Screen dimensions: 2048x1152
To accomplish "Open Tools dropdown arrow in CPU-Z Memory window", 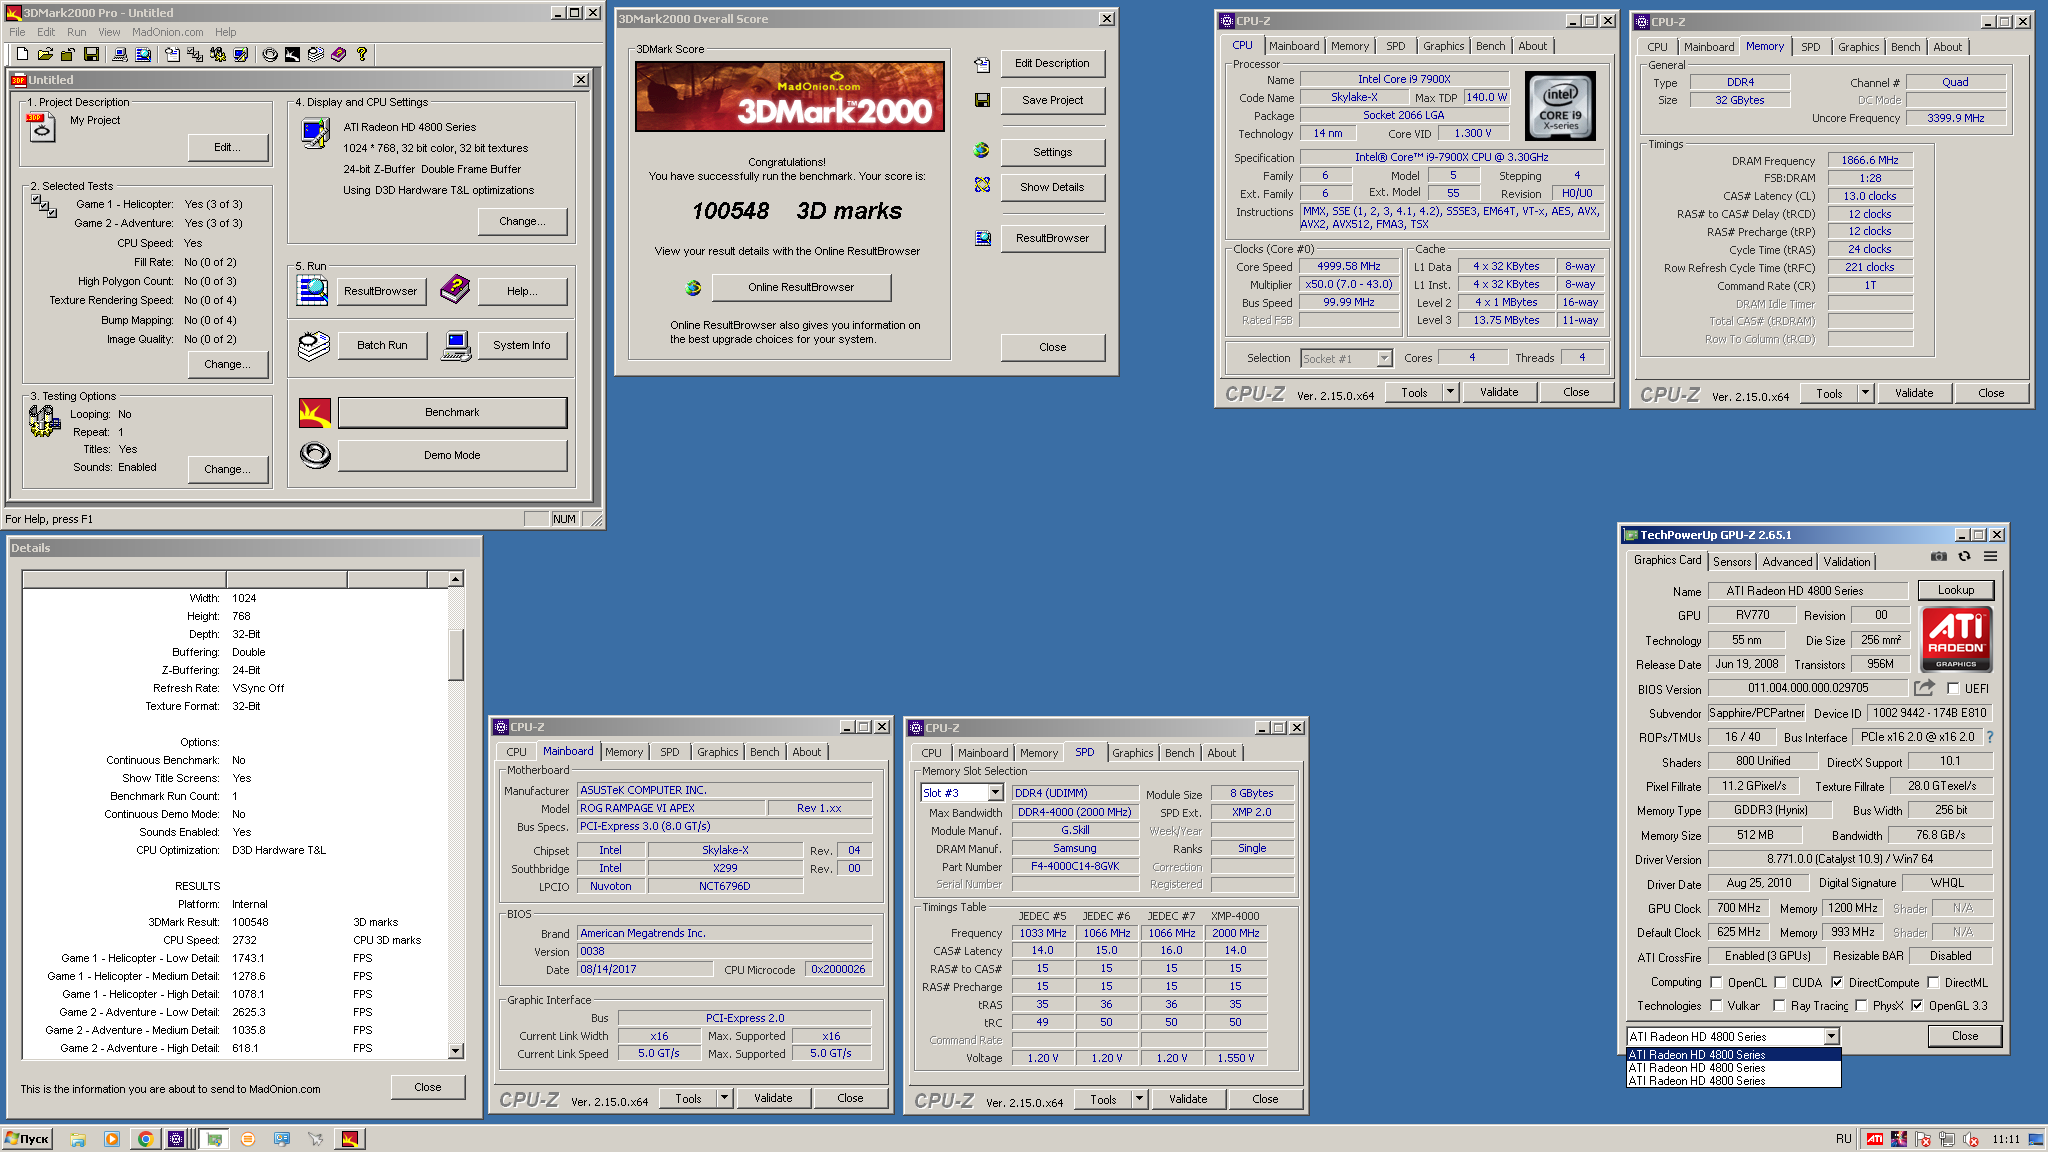I will pos(1865,394).
